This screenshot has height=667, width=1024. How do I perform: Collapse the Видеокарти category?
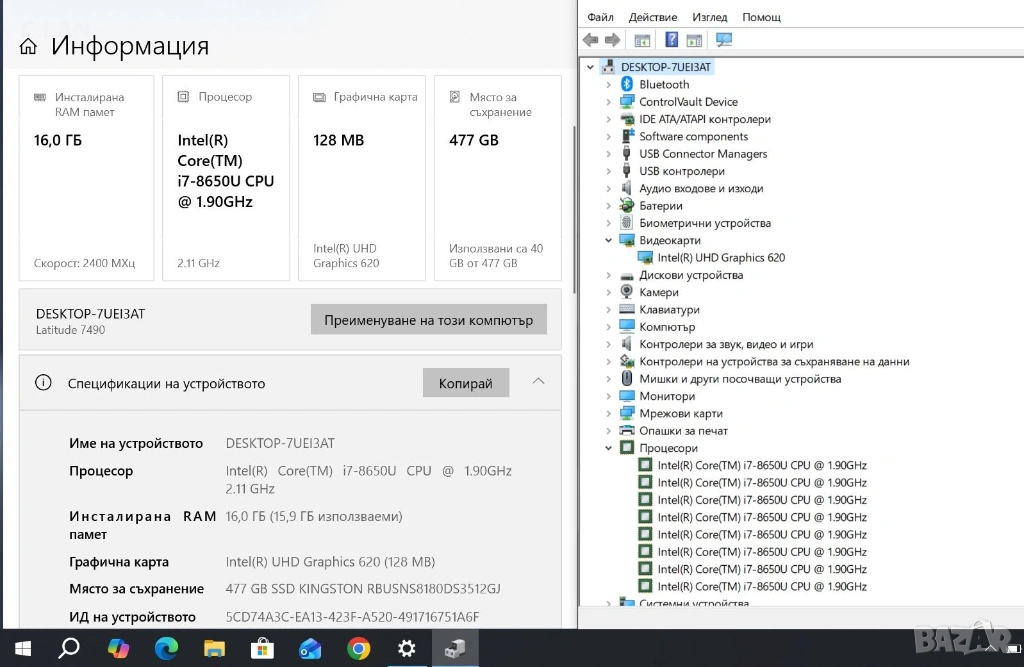pos(608,241)
